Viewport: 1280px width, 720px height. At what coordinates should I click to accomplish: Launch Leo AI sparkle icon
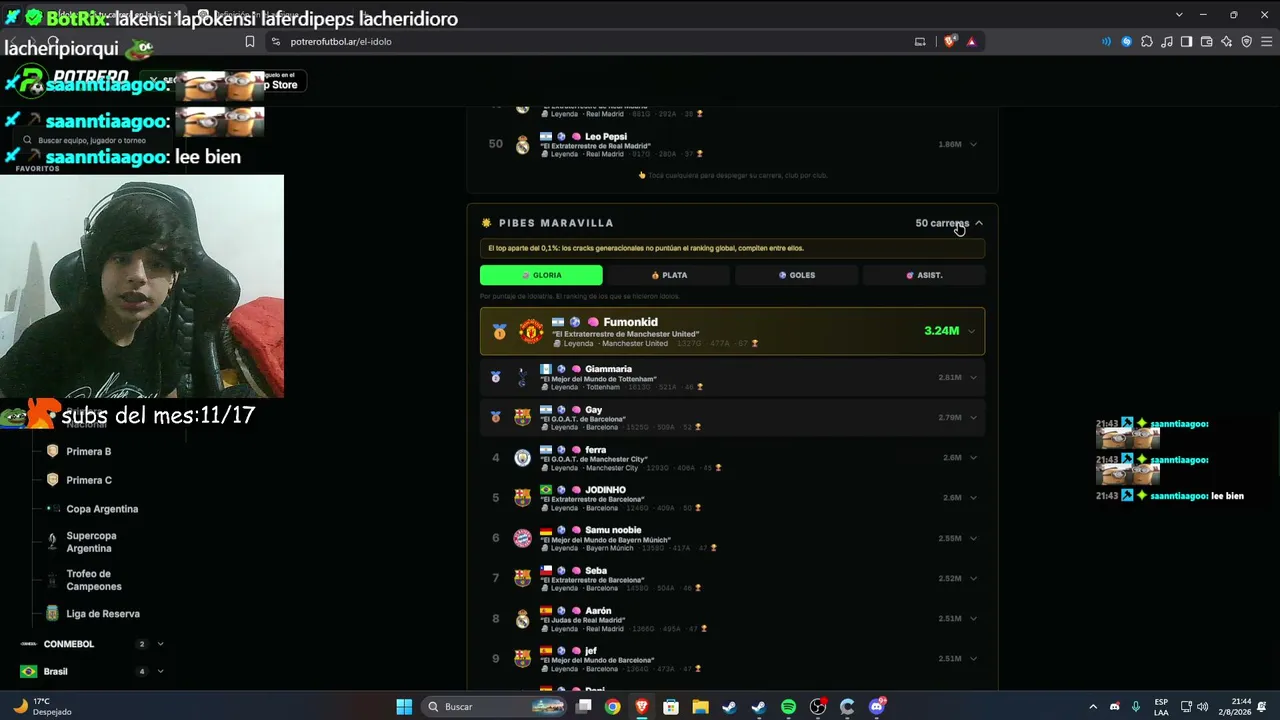tap(1227, 41)
